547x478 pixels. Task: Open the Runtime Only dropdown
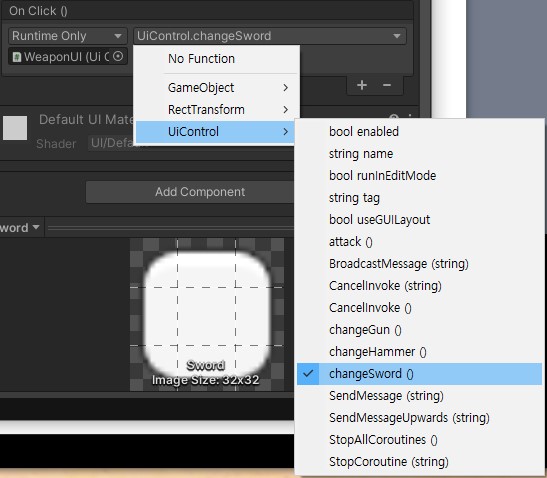[x=67, y=36]
